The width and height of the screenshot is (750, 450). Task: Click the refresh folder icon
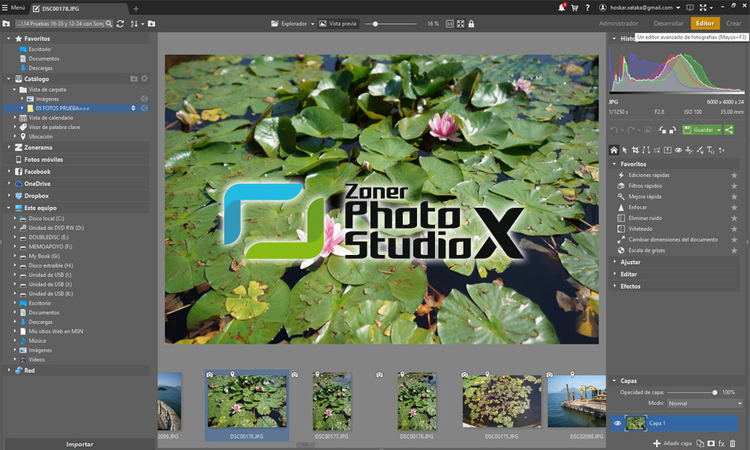point(120,23)
